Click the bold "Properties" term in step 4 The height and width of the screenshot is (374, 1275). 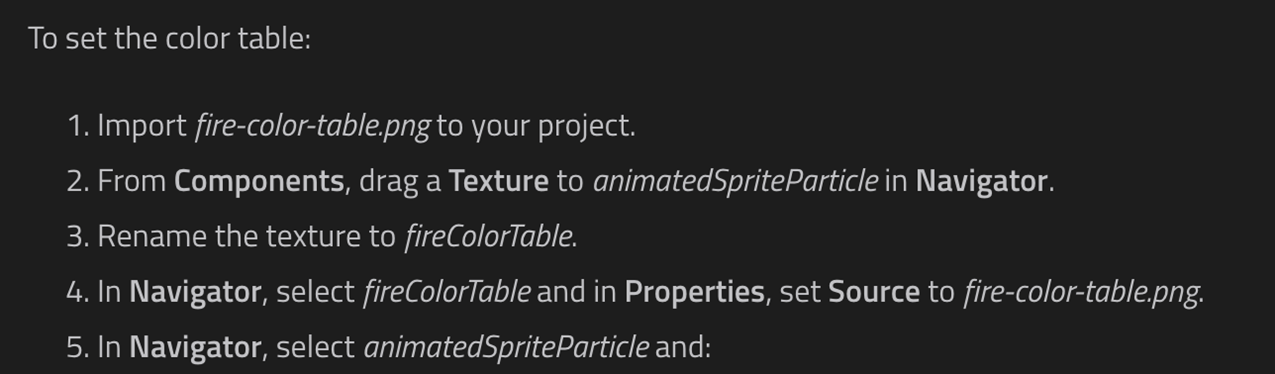click(x=695, y=292)
